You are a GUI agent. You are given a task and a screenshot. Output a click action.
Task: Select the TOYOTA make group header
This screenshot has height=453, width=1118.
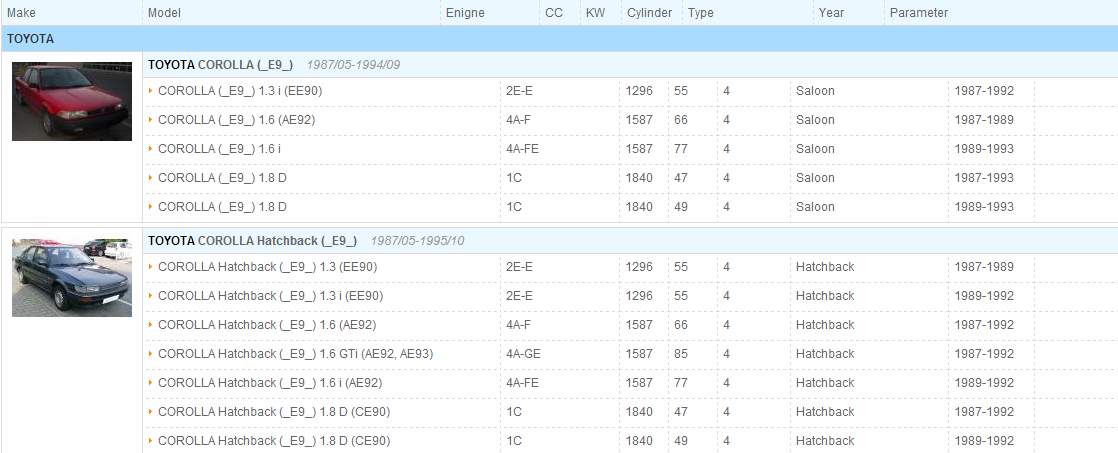pyautogui.click(x=559, y=39)
